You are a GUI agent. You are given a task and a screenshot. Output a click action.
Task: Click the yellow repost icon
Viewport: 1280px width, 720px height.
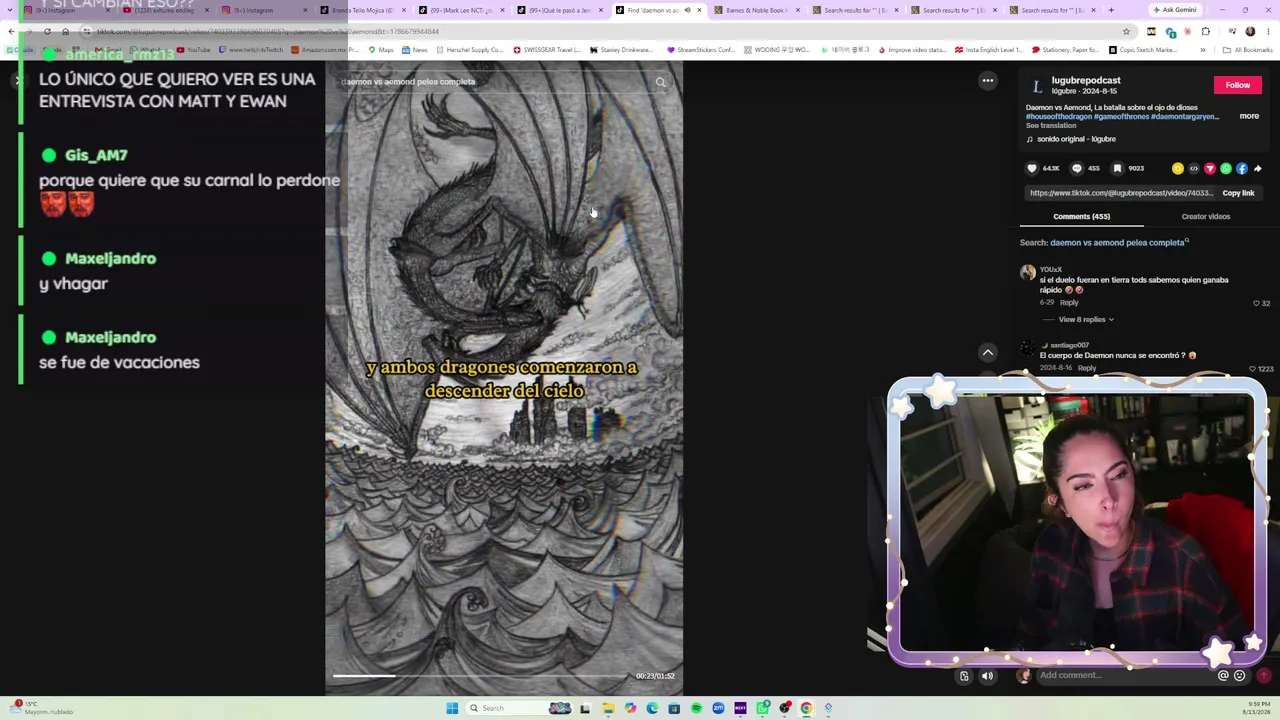click(1178, 168)
